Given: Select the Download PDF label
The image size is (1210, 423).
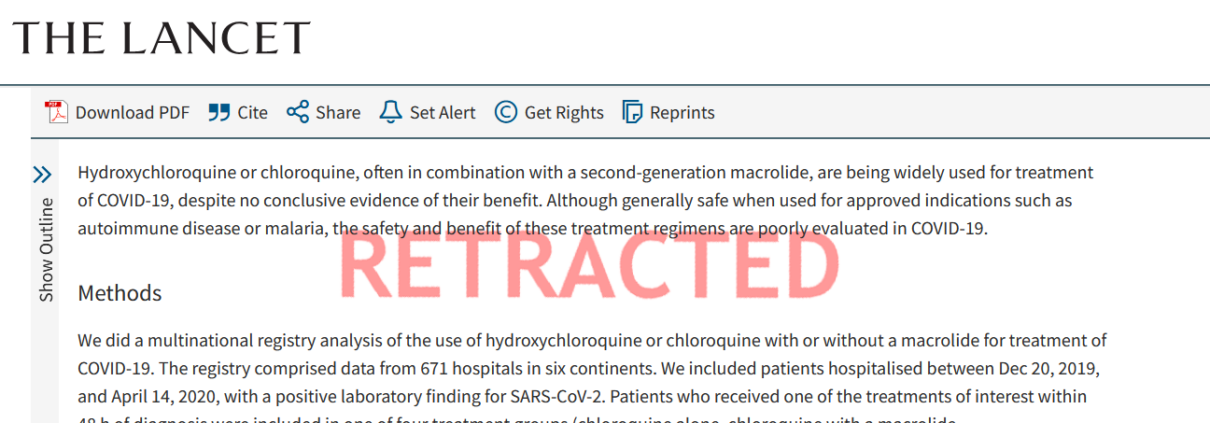Looking at the screenshot, I should [x=132, y=112].
